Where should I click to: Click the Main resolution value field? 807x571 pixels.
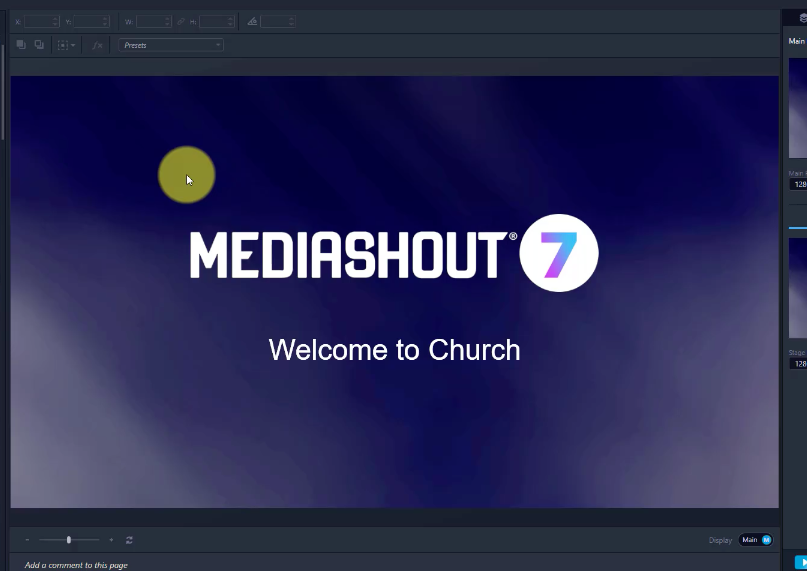(799, 184)
